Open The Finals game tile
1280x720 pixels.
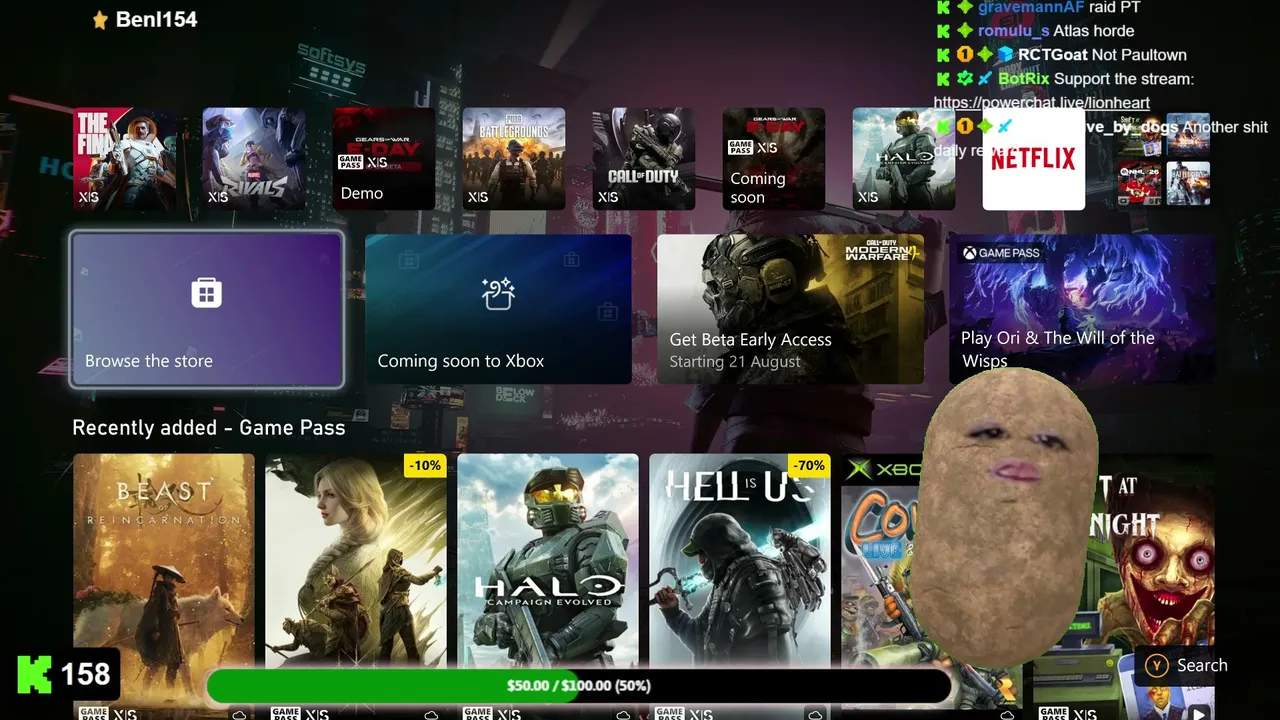(125, 159)
